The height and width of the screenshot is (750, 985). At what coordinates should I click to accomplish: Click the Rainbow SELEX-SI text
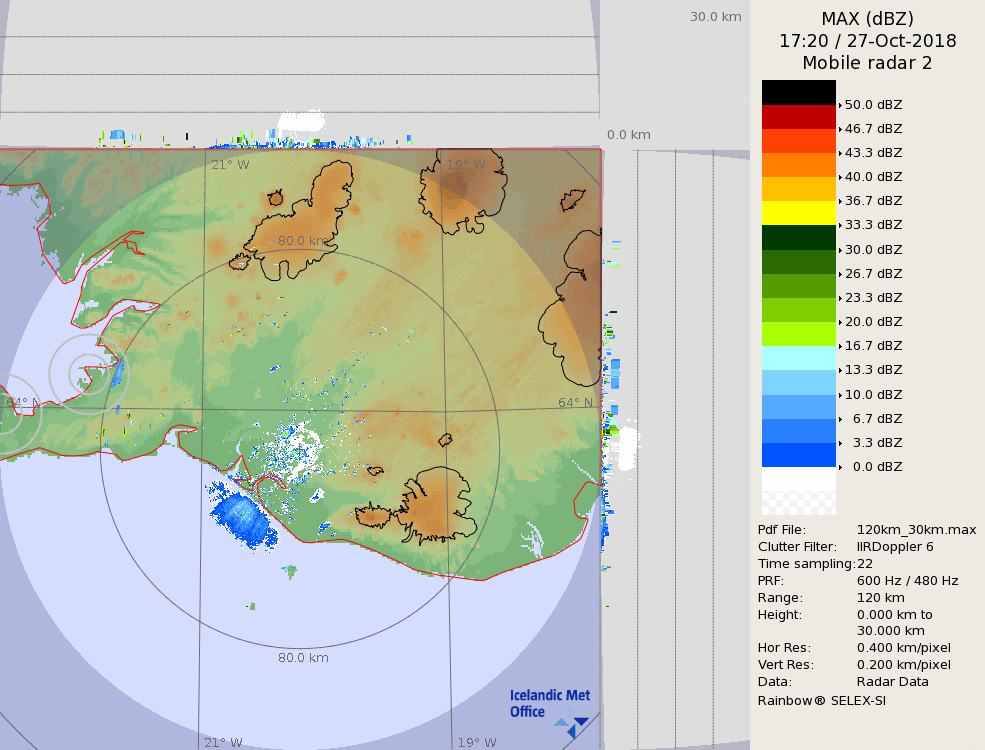pos(821,700)
